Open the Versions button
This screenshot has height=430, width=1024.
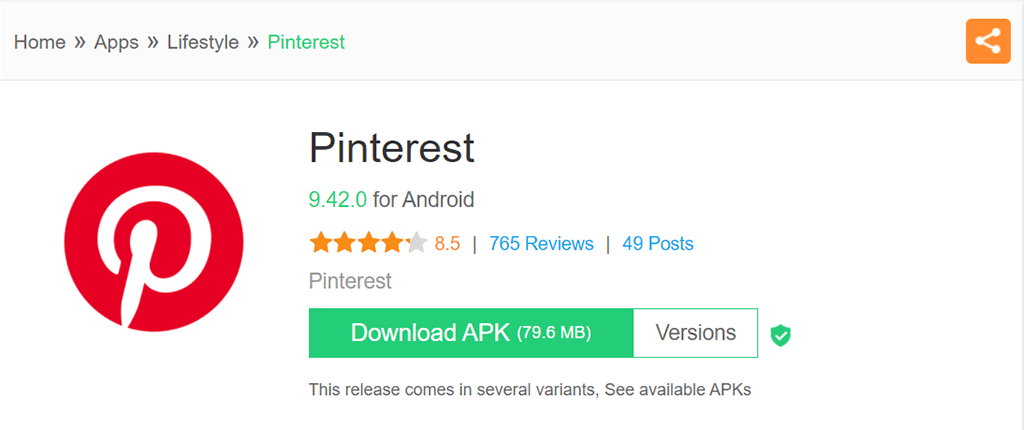coord(696,333)
